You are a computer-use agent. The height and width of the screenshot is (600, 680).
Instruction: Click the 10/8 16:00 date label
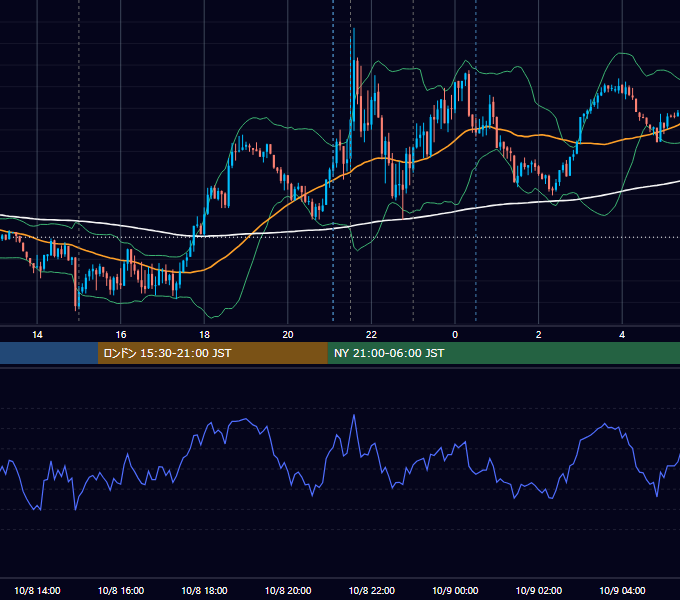121,590
